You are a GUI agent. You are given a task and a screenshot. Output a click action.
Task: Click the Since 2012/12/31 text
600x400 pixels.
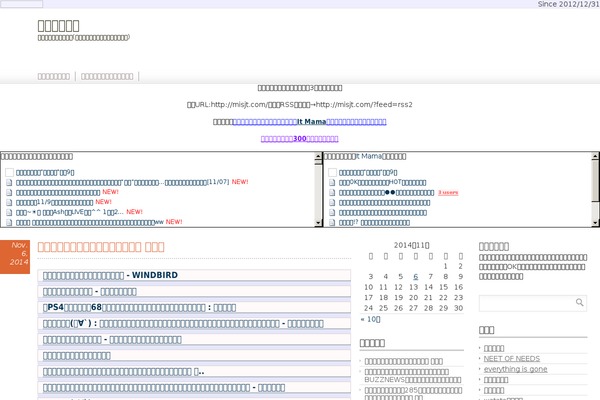coord(568,4)
